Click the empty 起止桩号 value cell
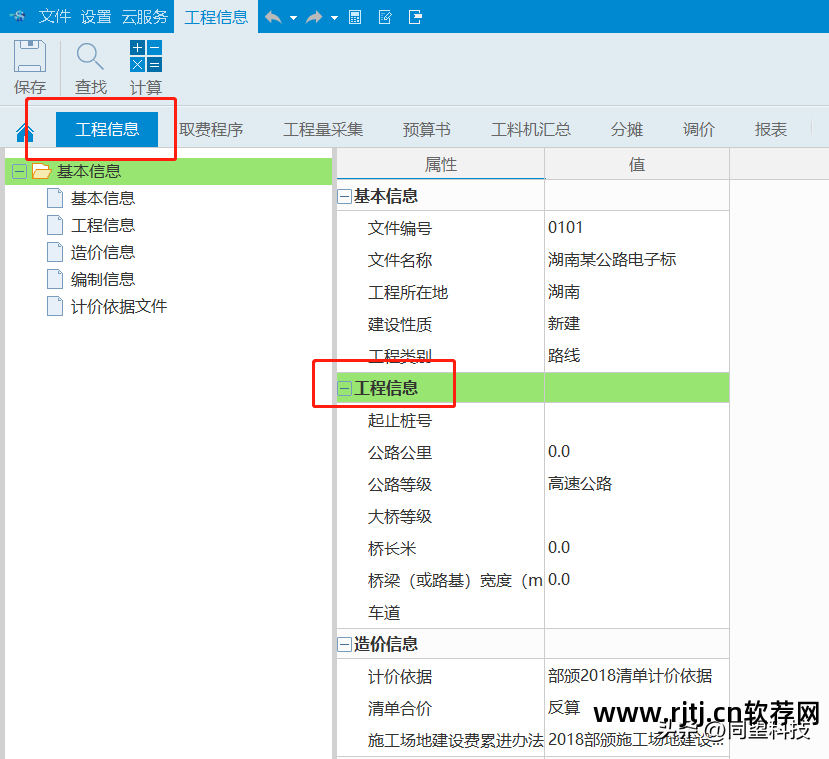 point(637,420)
